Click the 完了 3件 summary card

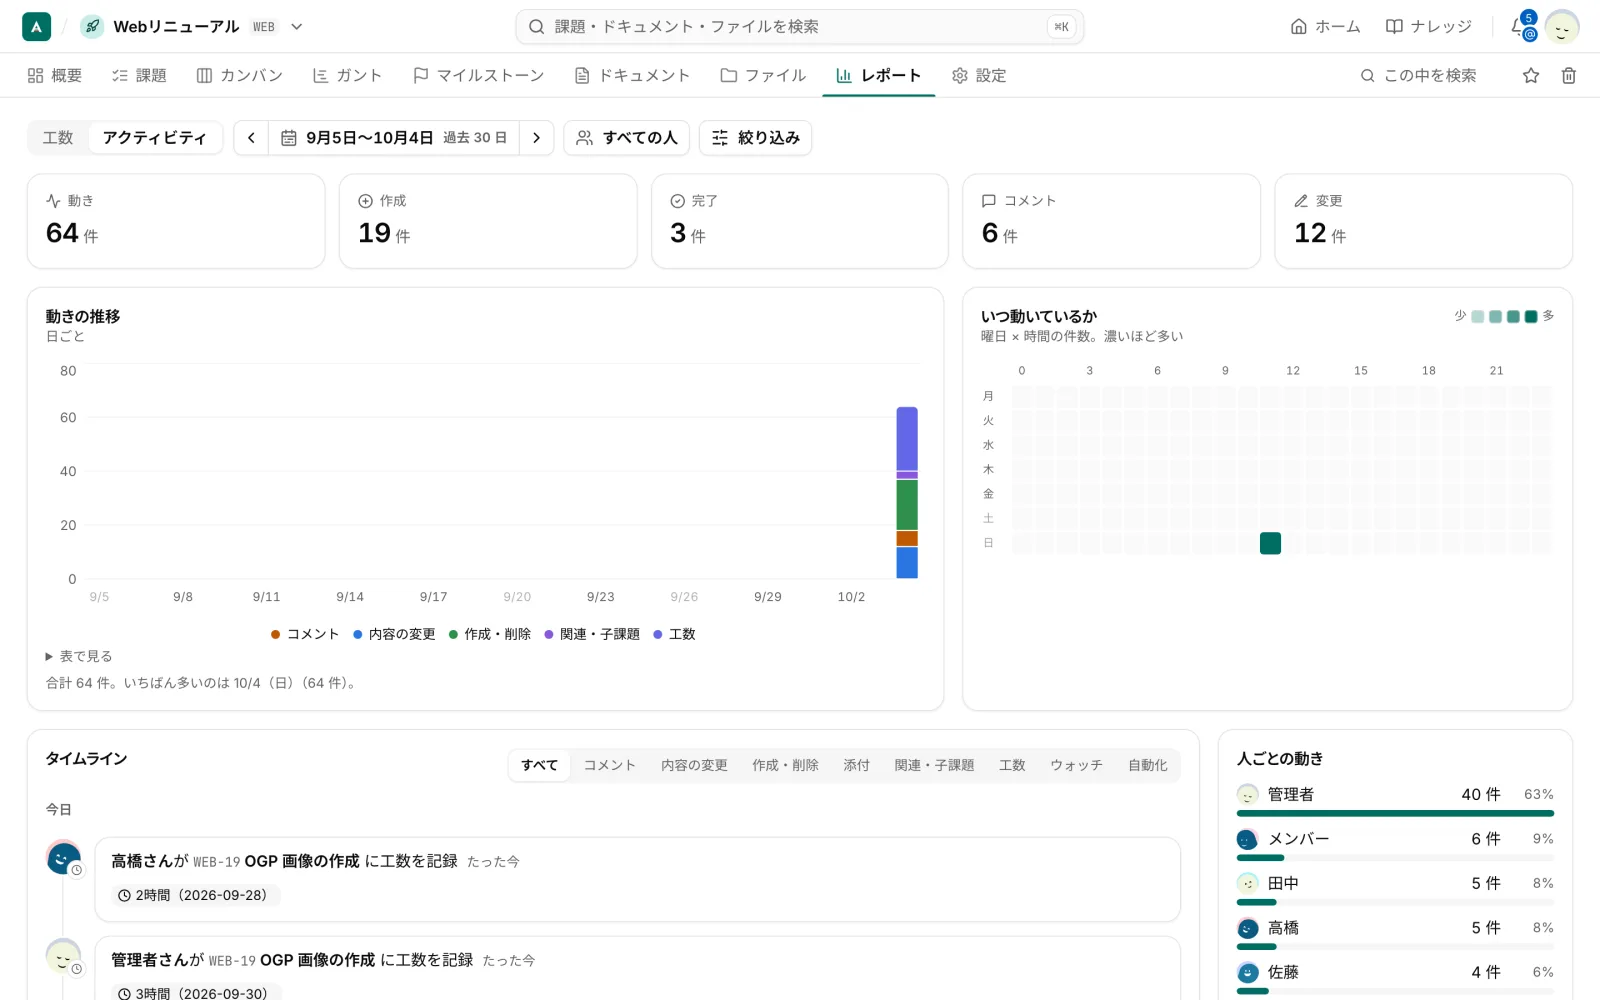pos(799,221)
